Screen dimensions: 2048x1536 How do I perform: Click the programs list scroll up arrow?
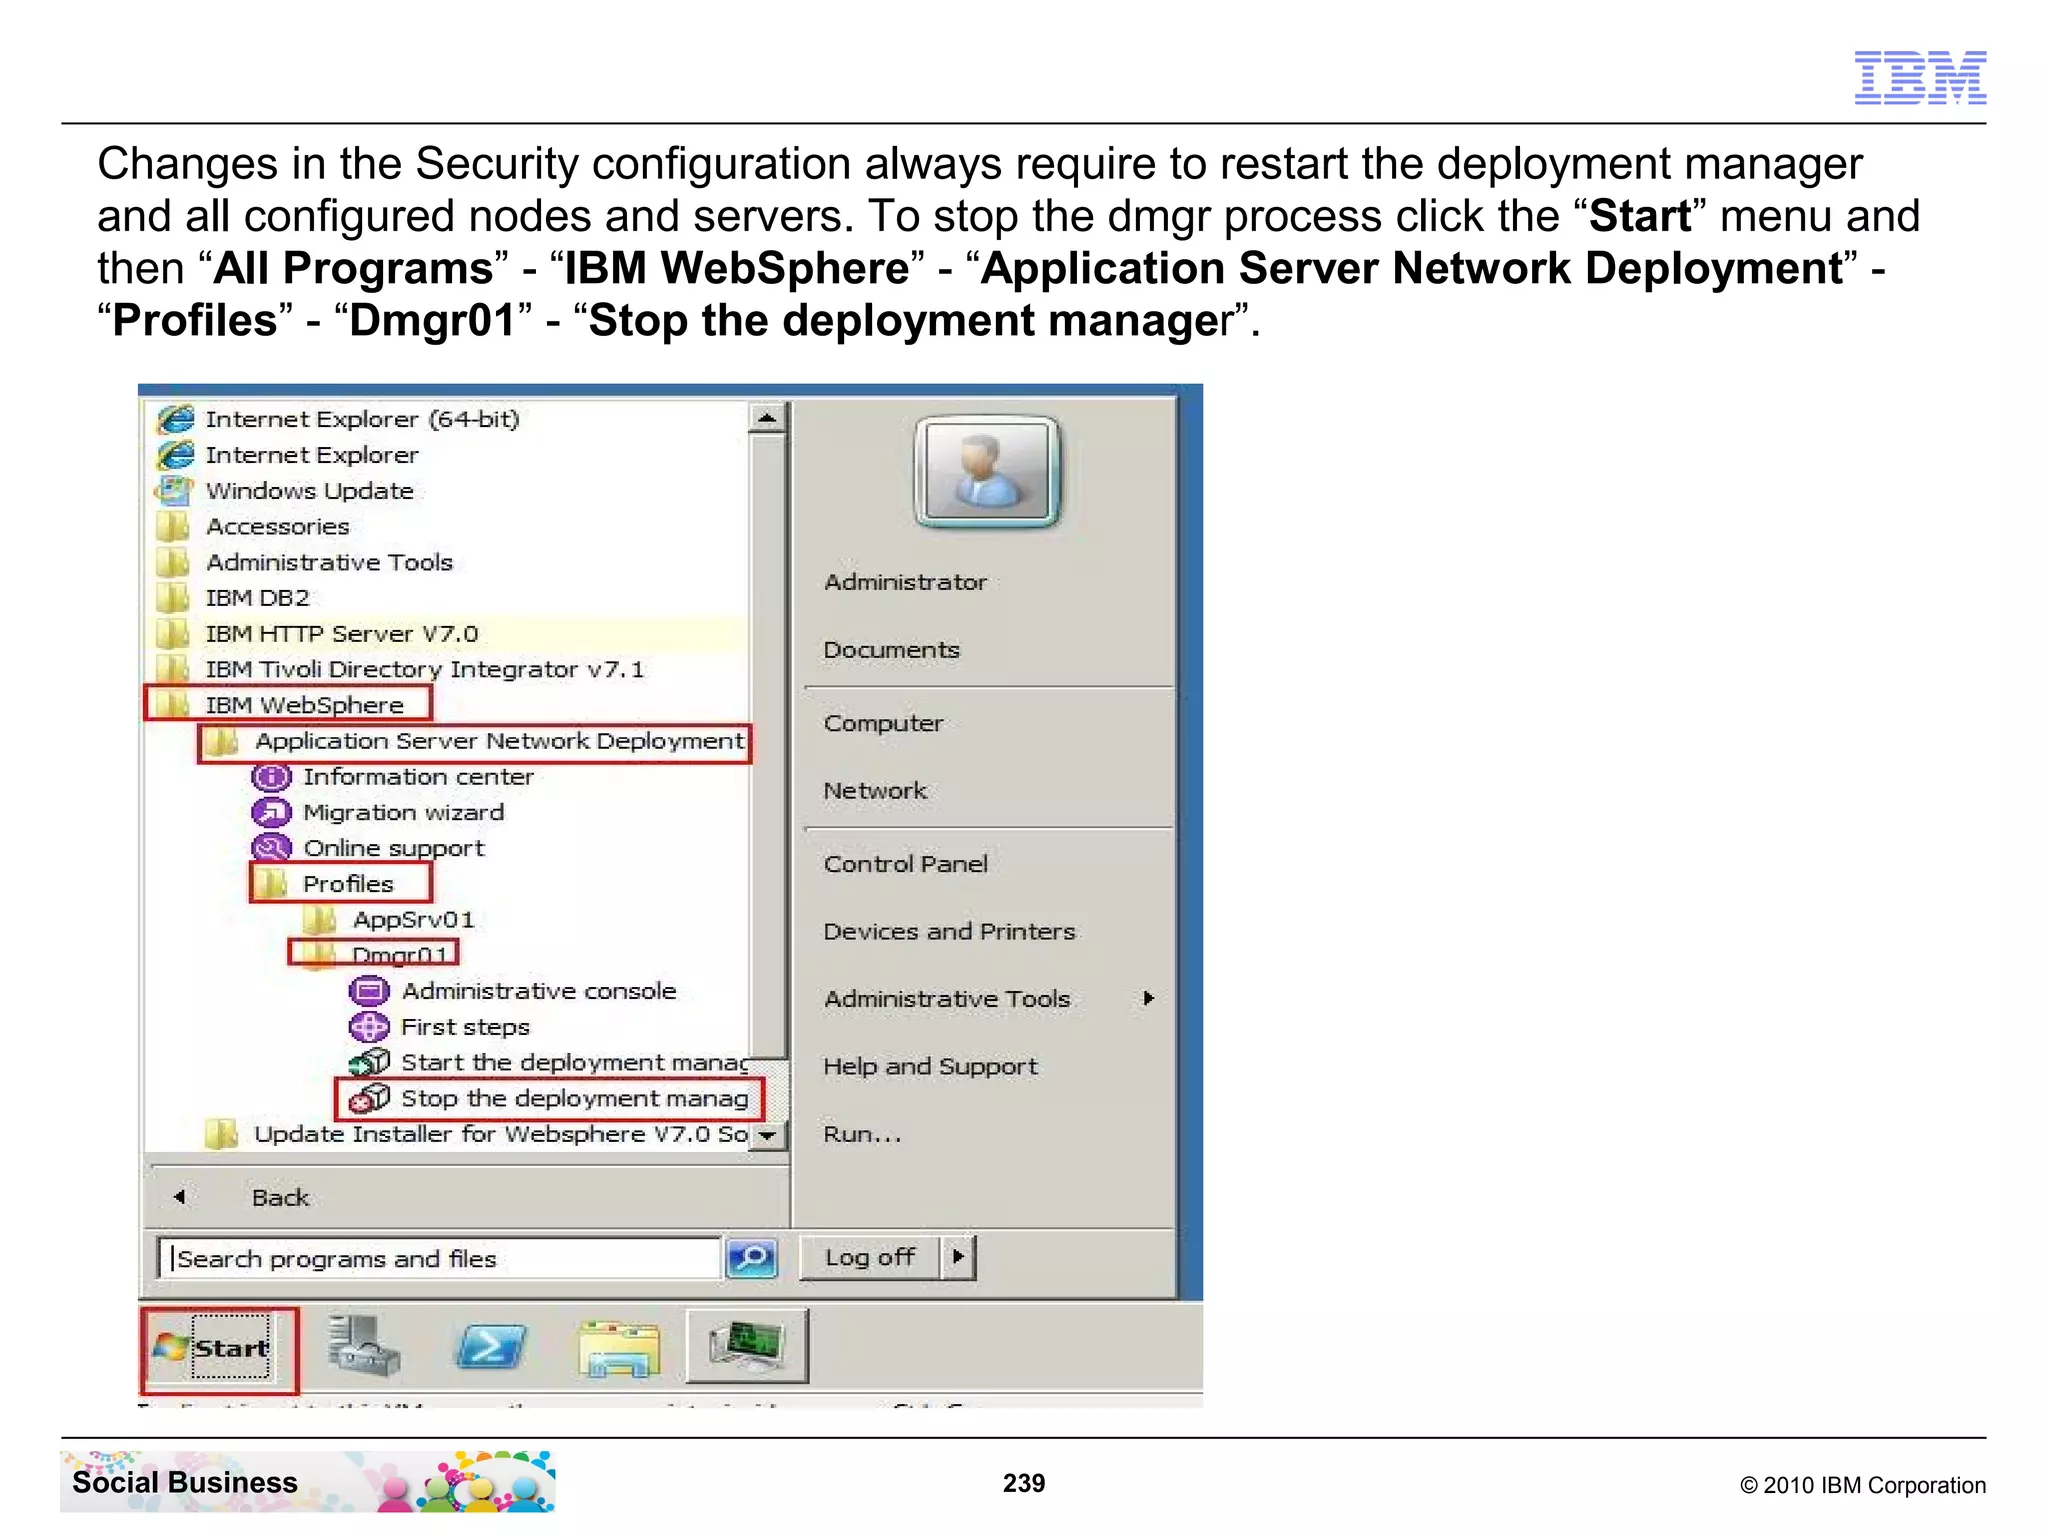[x=767, y=418]
